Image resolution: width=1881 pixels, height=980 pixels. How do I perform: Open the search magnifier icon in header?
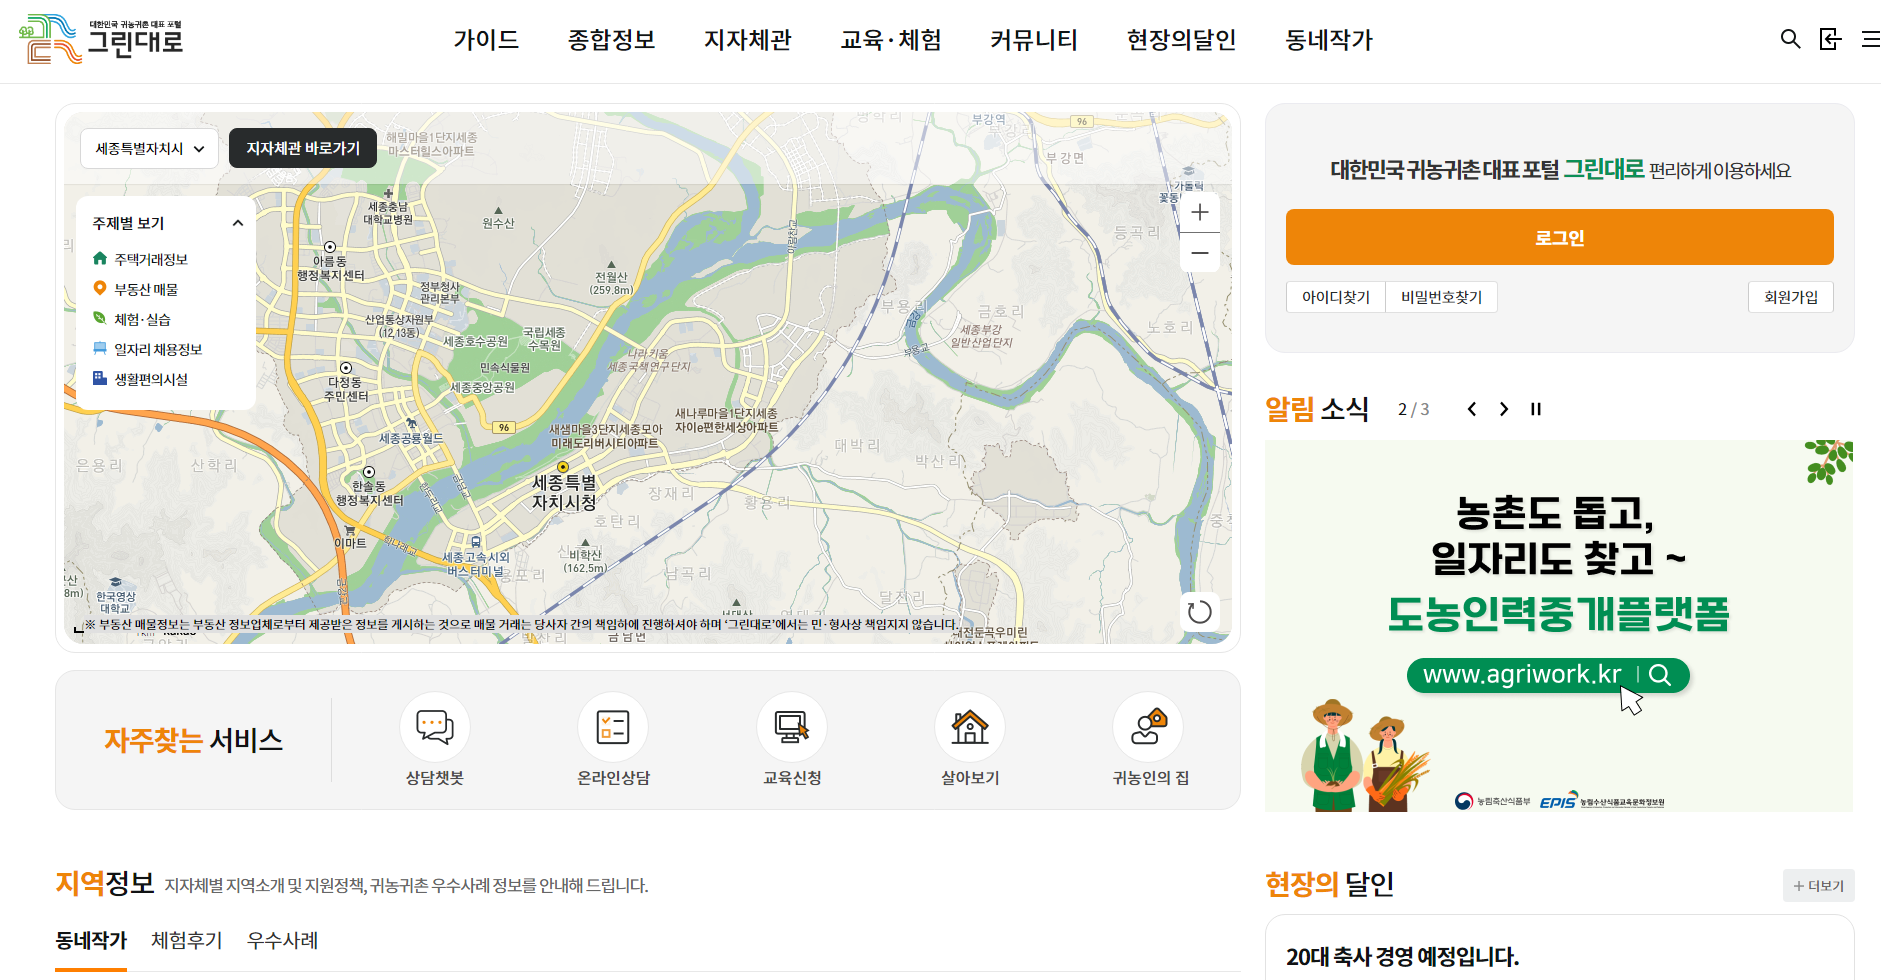pyautogui.click(x=1790, y=39)
